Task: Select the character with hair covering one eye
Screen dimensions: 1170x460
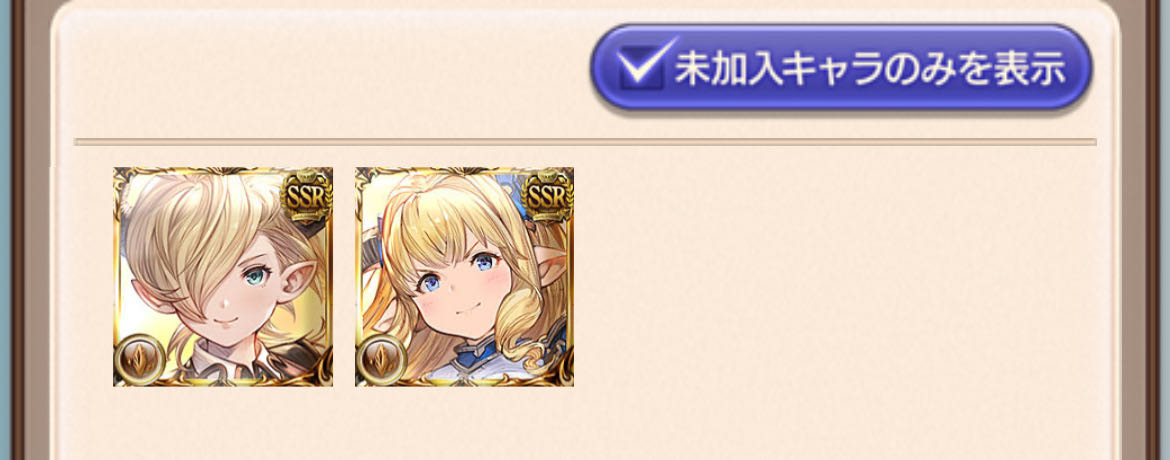Action: click(x=223, y=276)
